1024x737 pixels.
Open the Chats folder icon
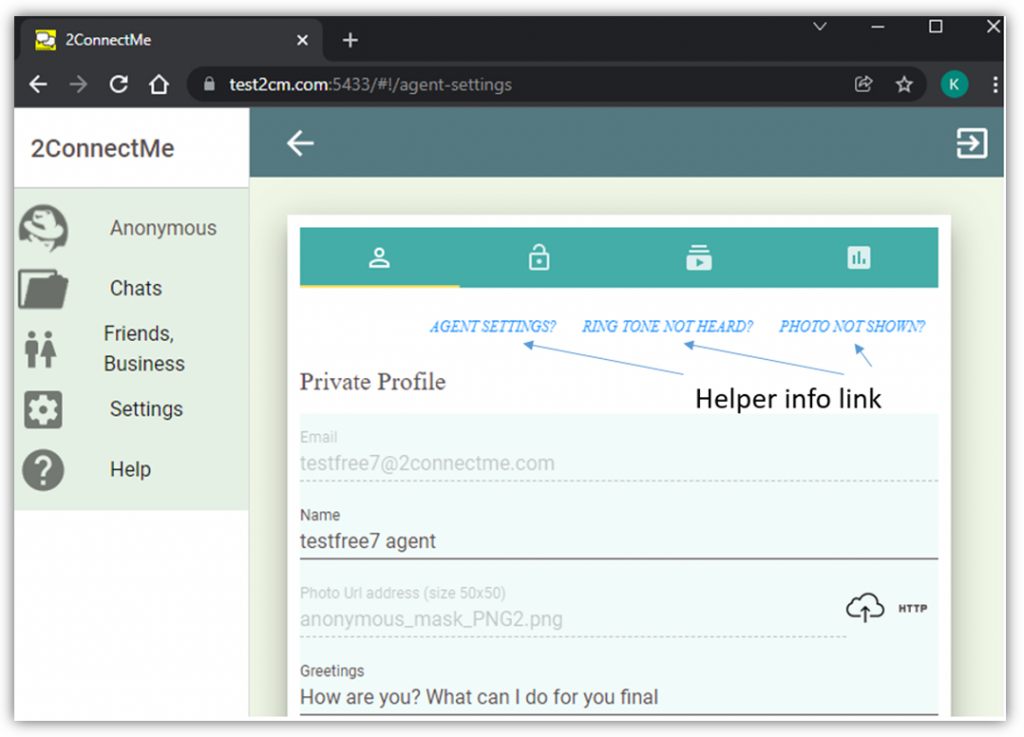pos(43,289)
